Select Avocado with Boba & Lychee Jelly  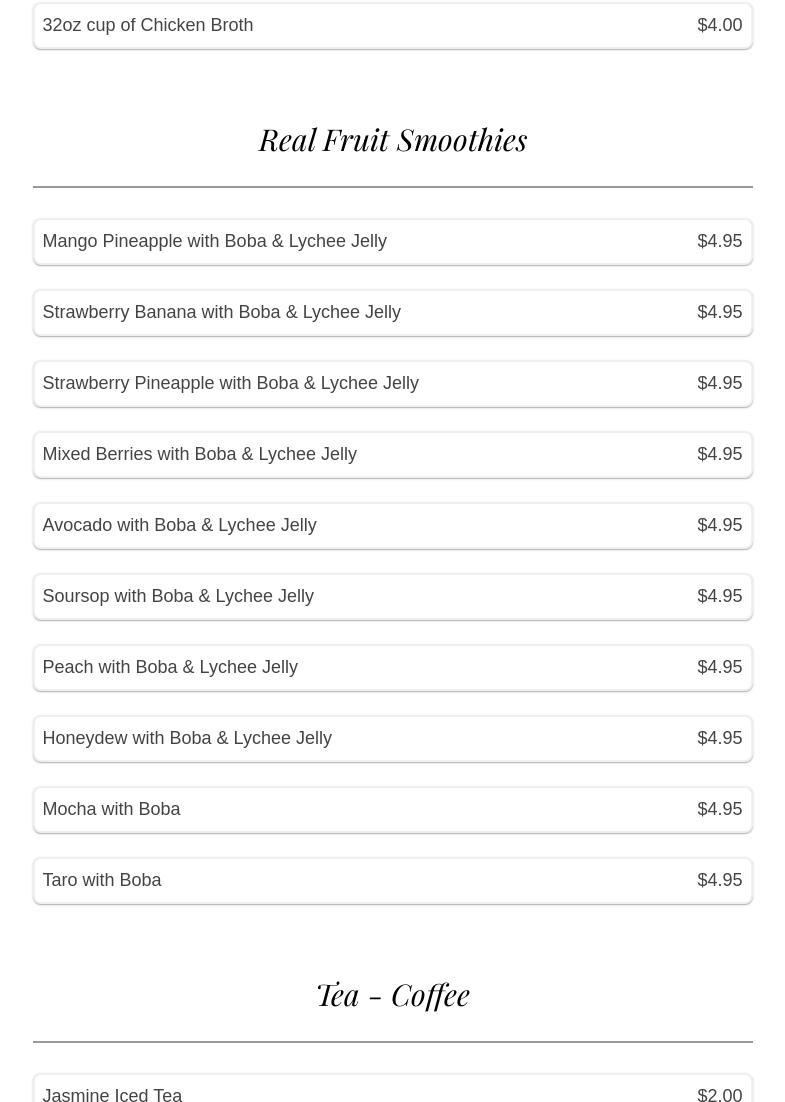pyautogui.click(x=179, y=525)
